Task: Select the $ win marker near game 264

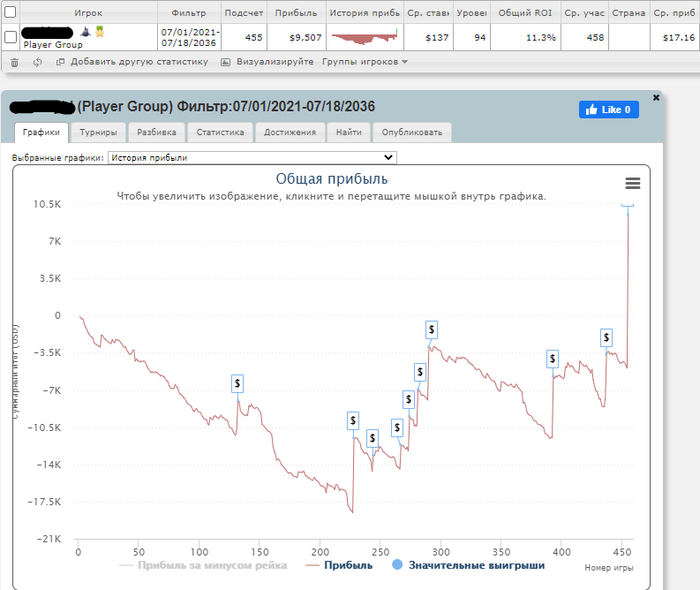Action: pos(397,428)
